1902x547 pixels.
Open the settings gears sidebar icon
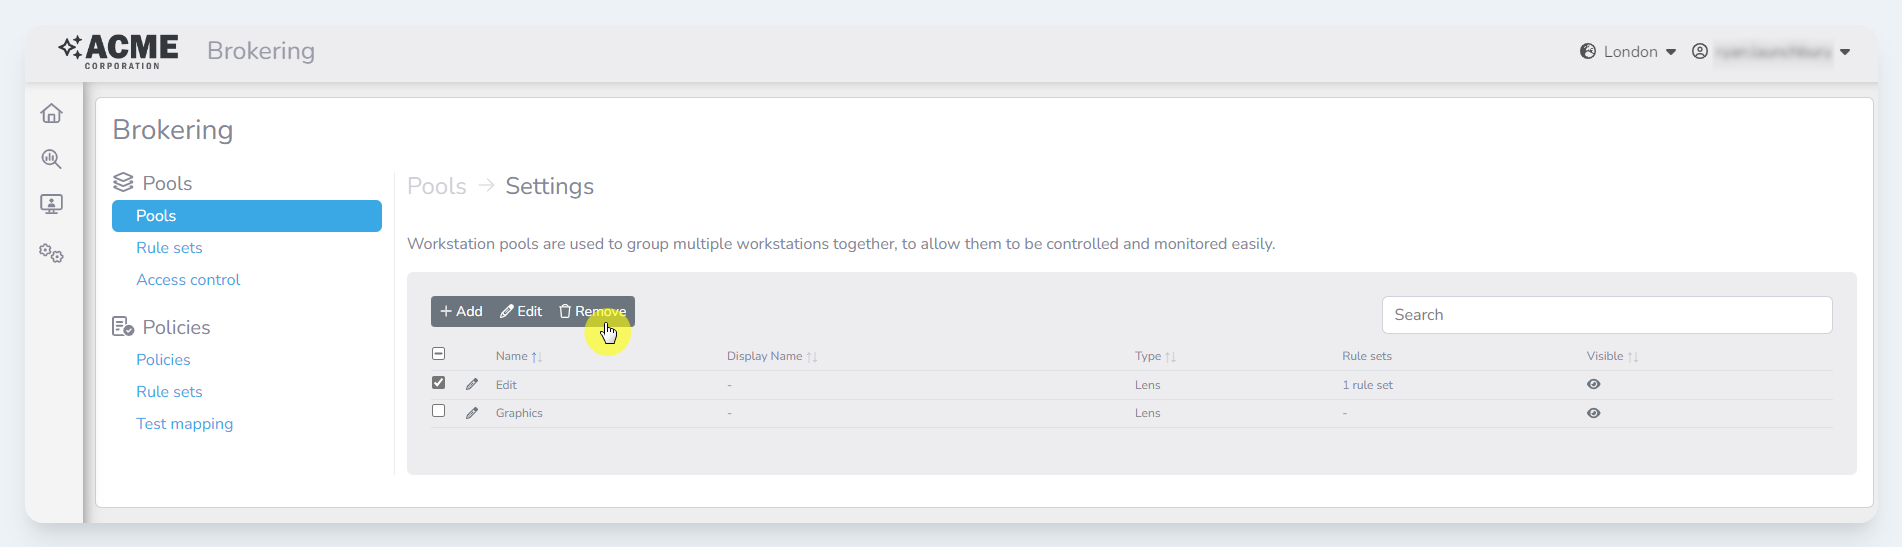coord(51,253)
